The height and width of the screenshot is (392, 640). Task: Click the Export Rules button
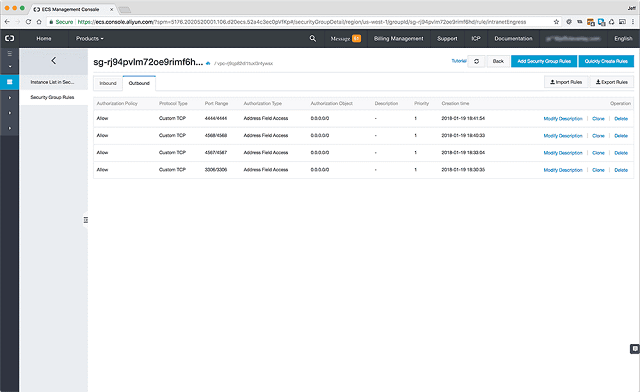[x=611, y=82]
